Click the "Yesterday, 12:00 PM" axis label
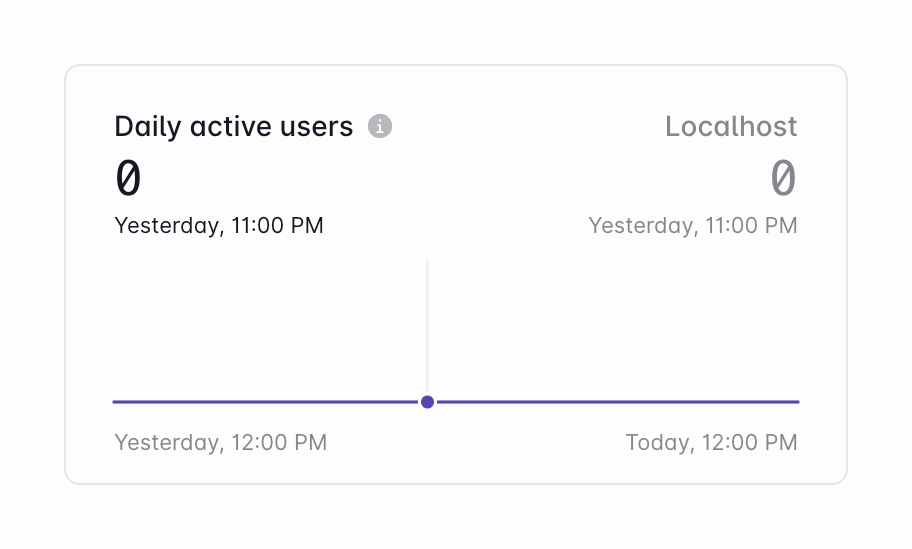 coord(220,442)
